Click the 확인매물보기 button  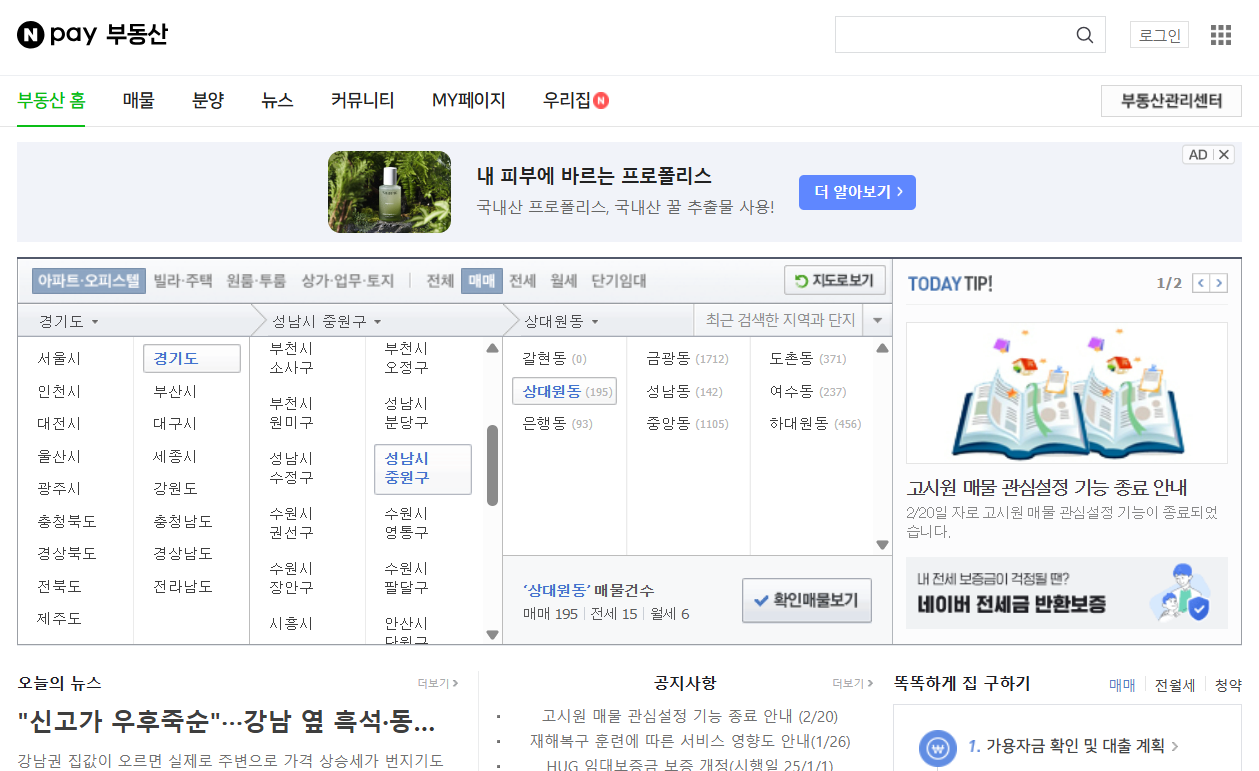(807, 601)
